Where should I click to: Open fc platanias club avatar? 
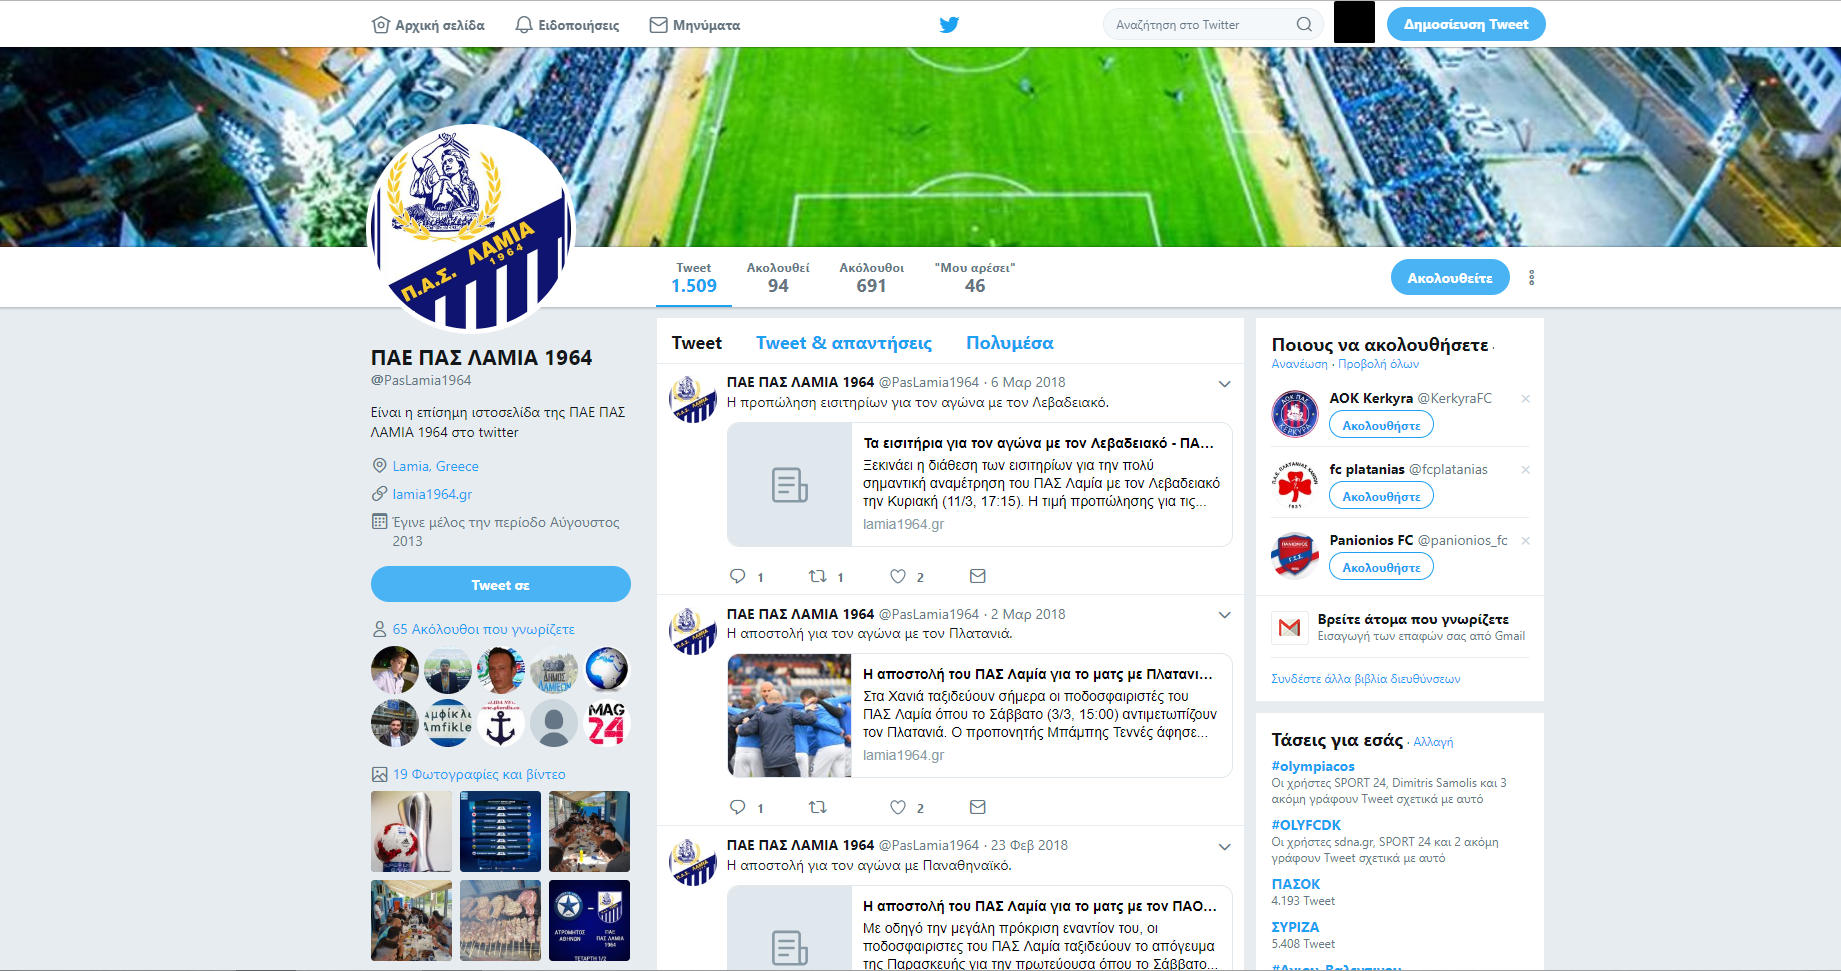[x=1295, y=485]
